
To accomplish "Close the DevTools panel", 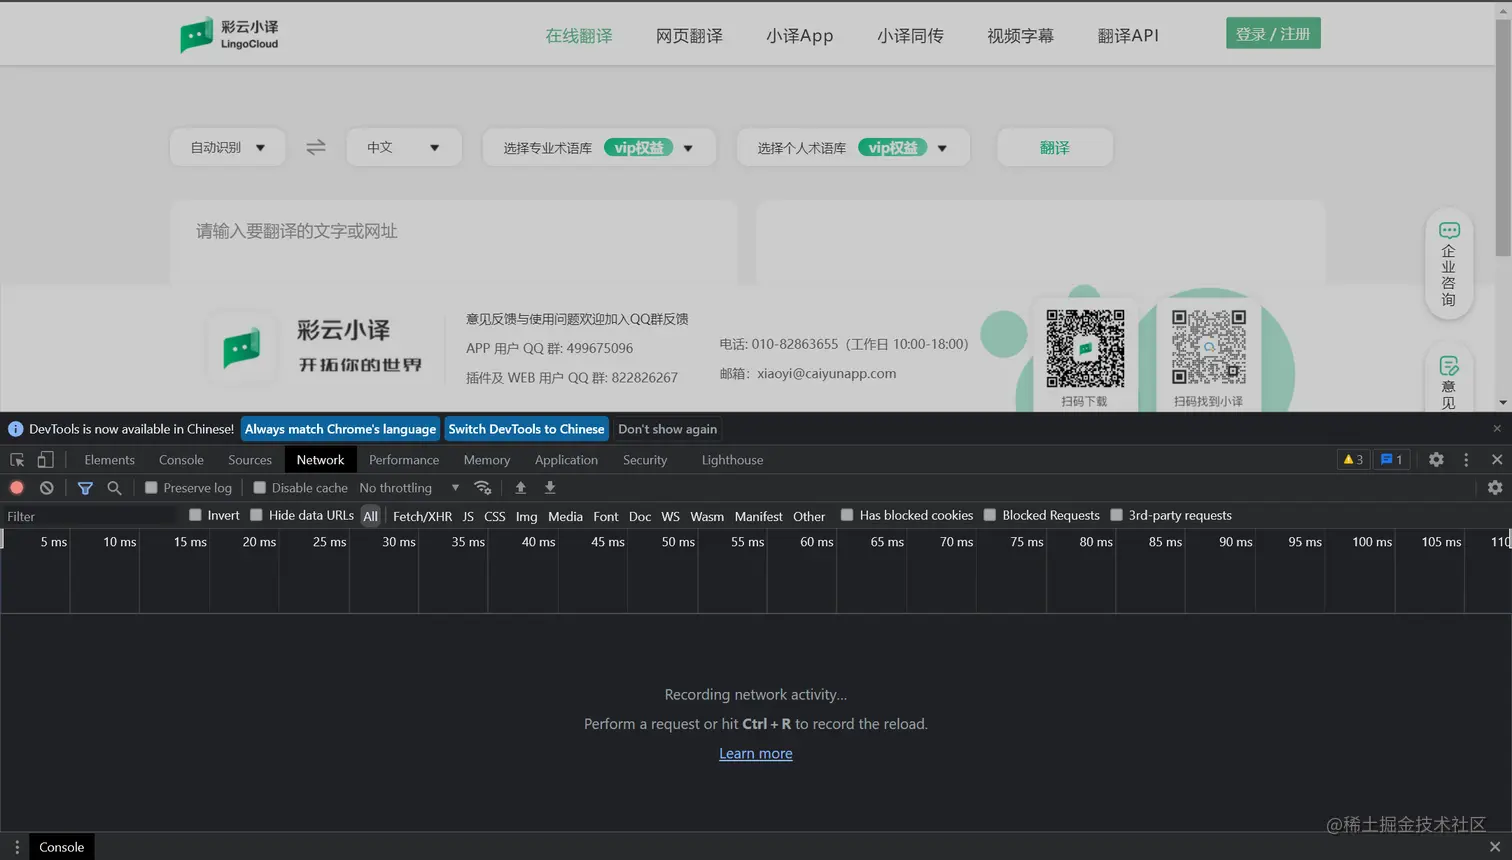I will [1497, 460].
